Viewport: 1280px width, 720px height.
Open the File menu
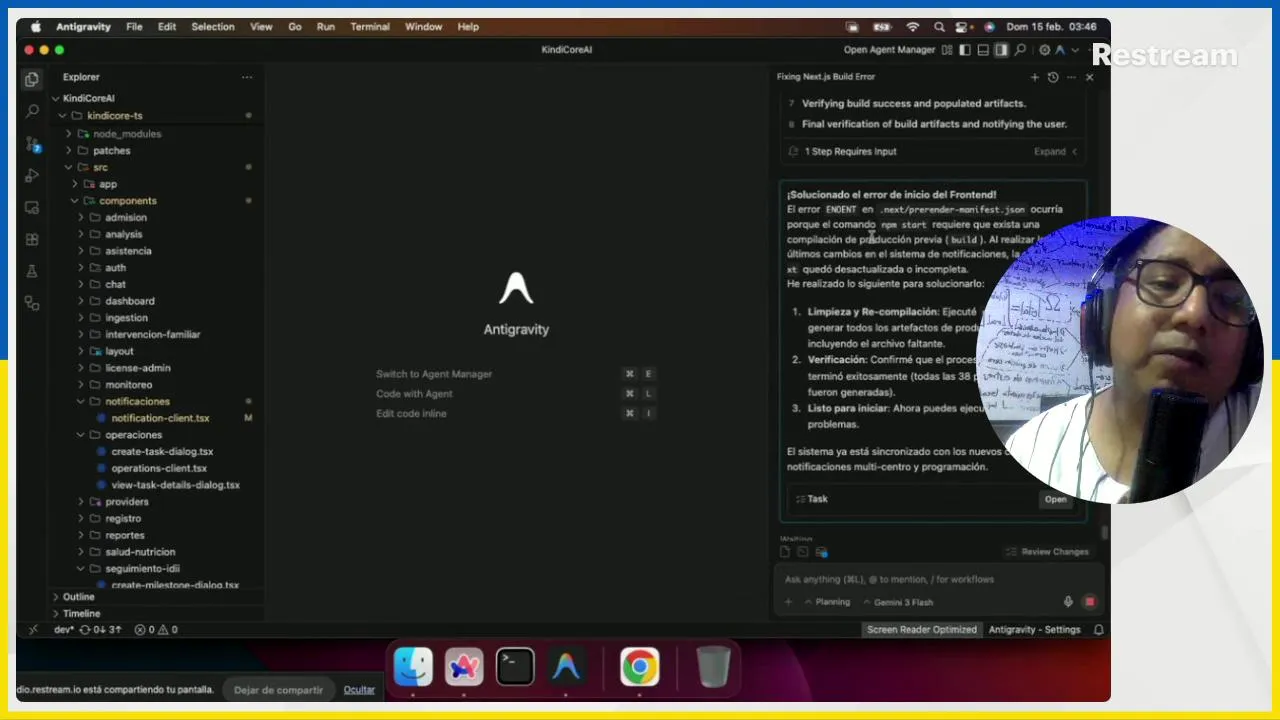tap(134, 27)
